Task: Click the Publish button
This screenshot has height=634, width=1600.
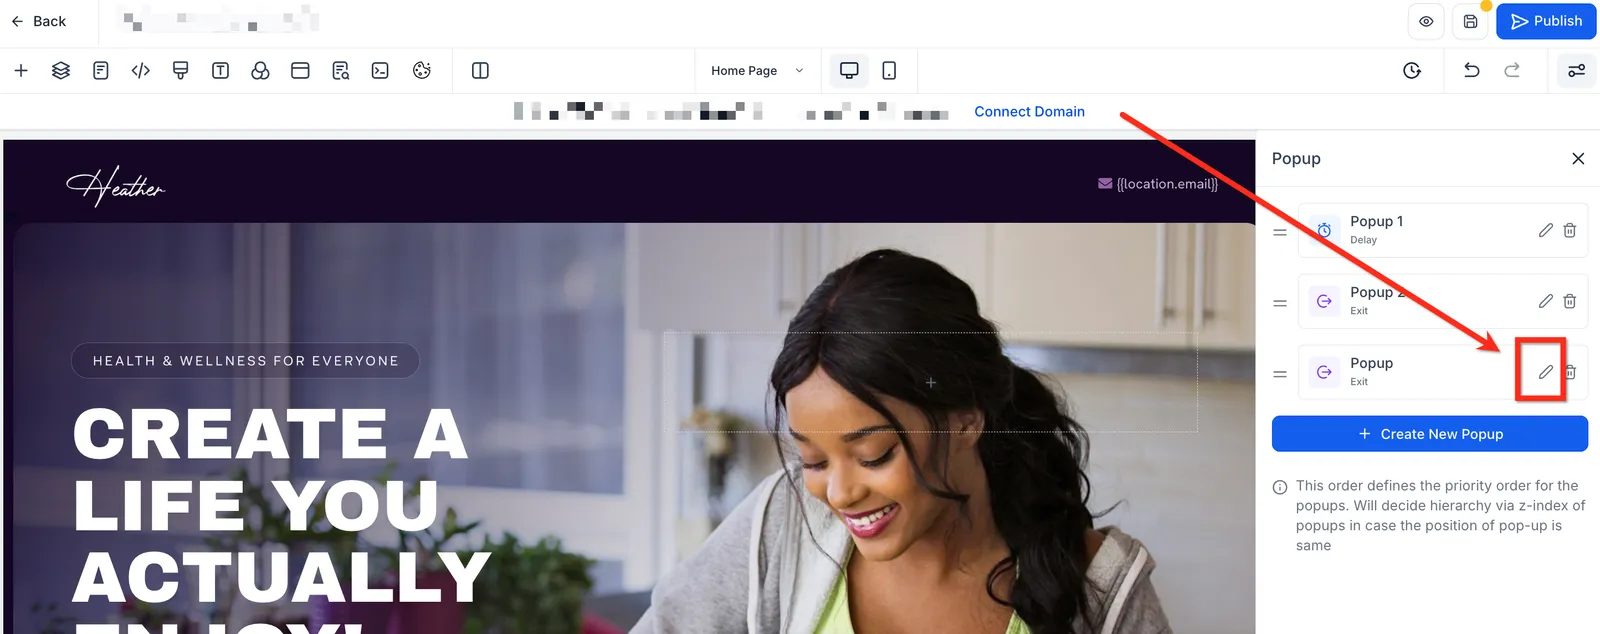Action: 1546,21
